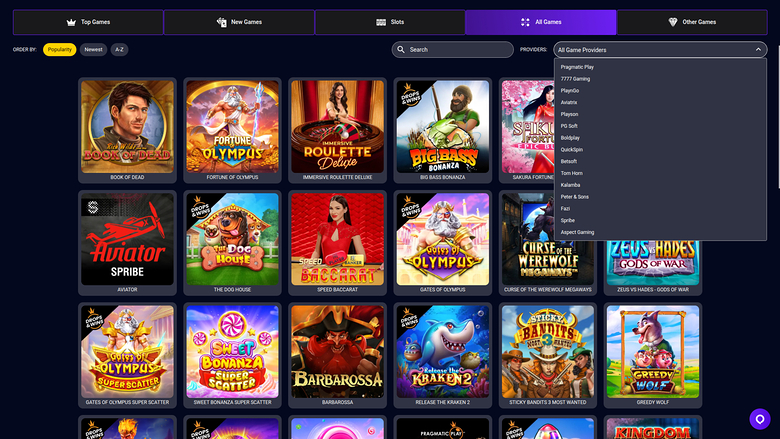Open the Other Games tab

pyautogui.click(x=692, y=22)
